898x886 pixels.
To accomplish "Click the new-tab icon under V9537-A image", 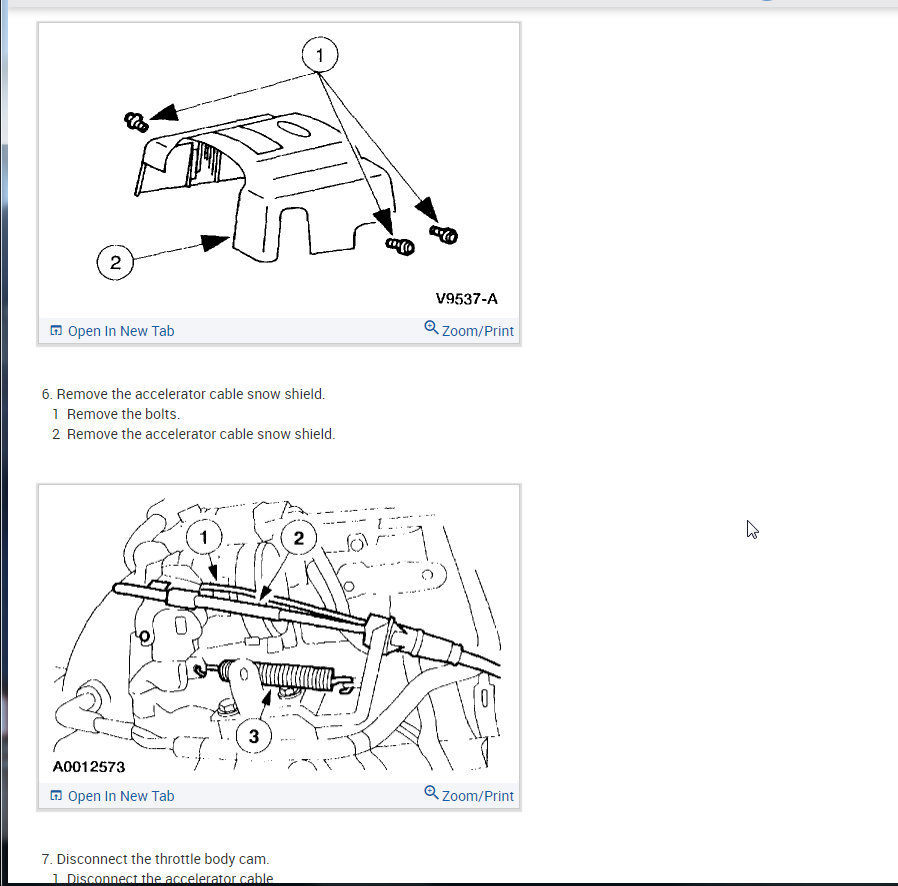I will pos(56,330).
